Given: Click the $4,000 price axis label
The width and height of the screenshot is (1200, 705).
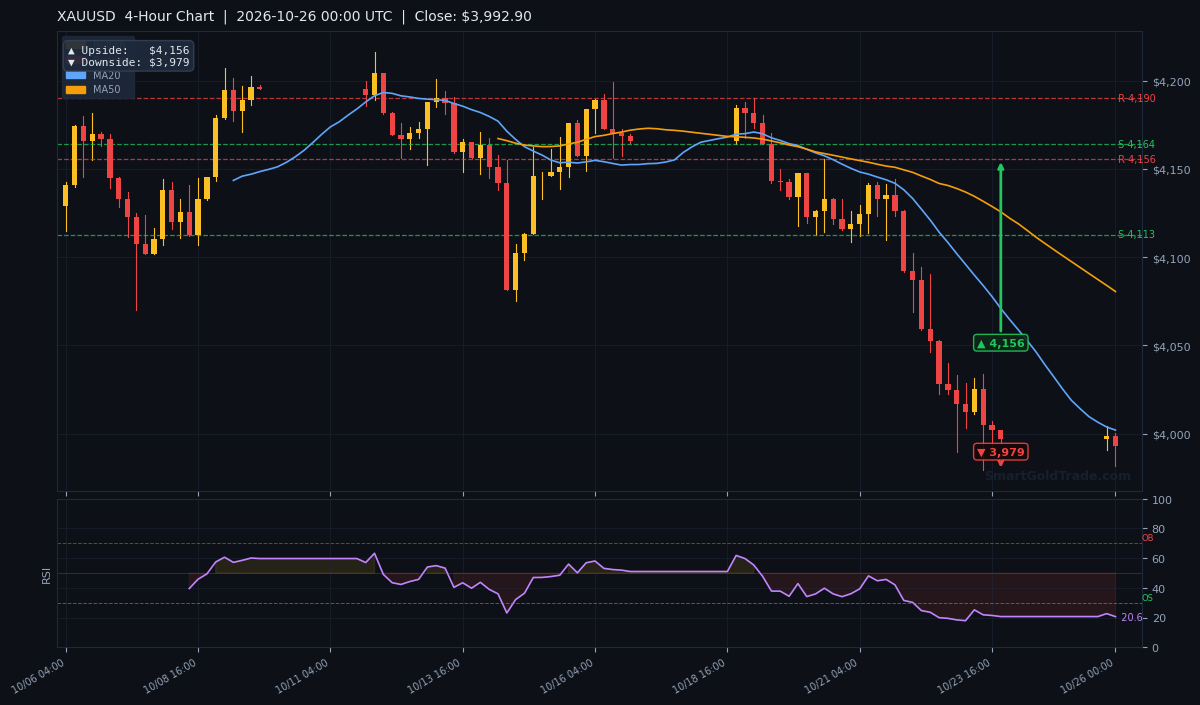Looking at the screenshot, I should [1171, 434].
